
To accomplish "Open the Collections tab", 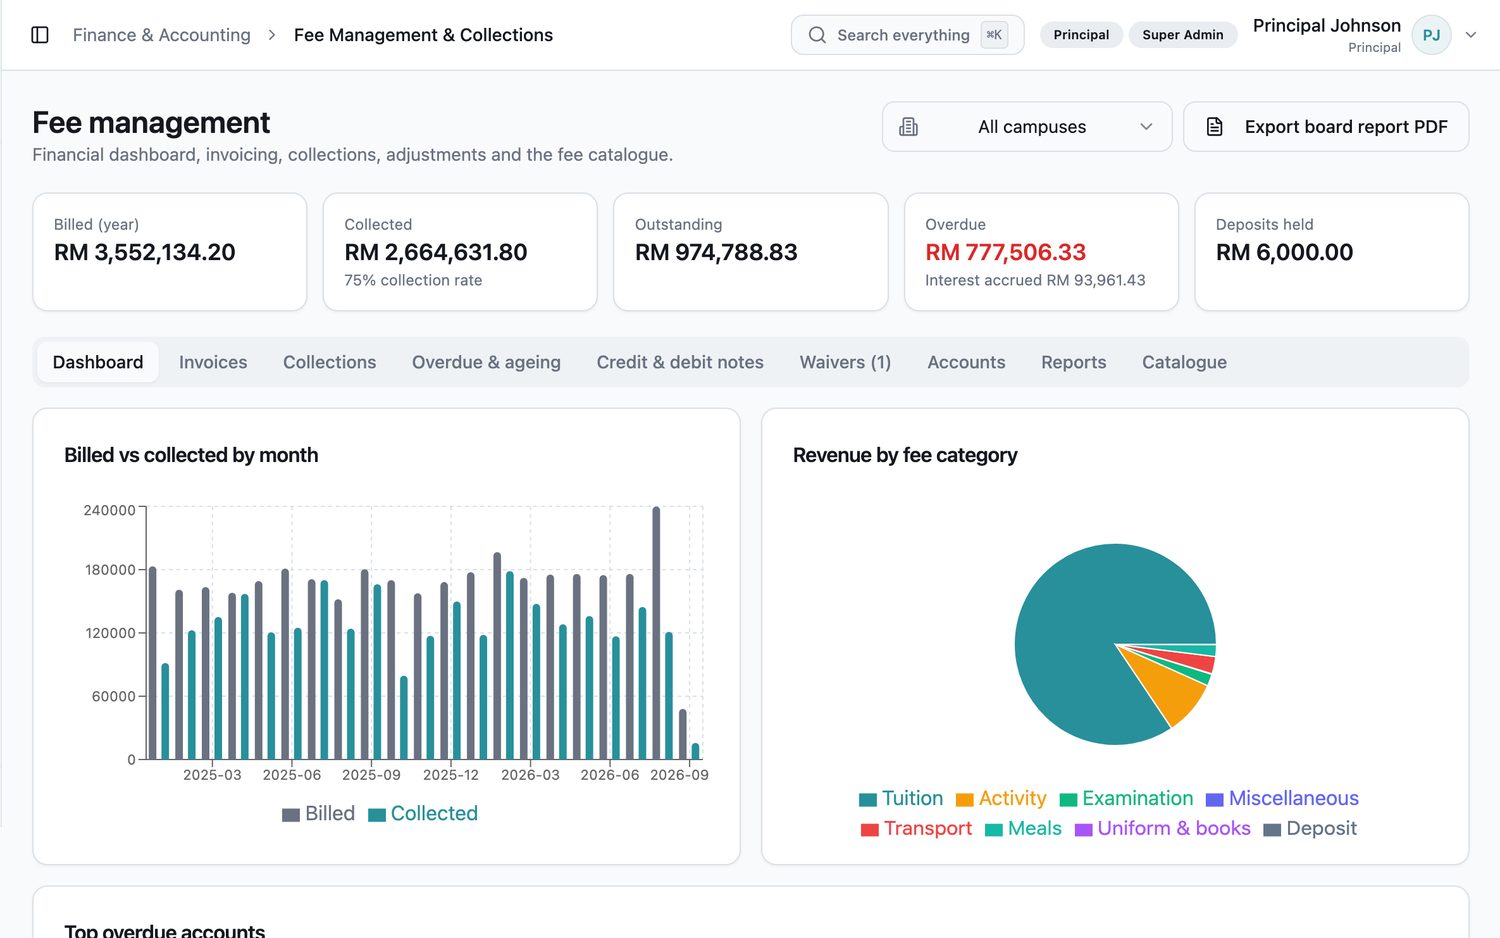I will (x=330, y=362).
